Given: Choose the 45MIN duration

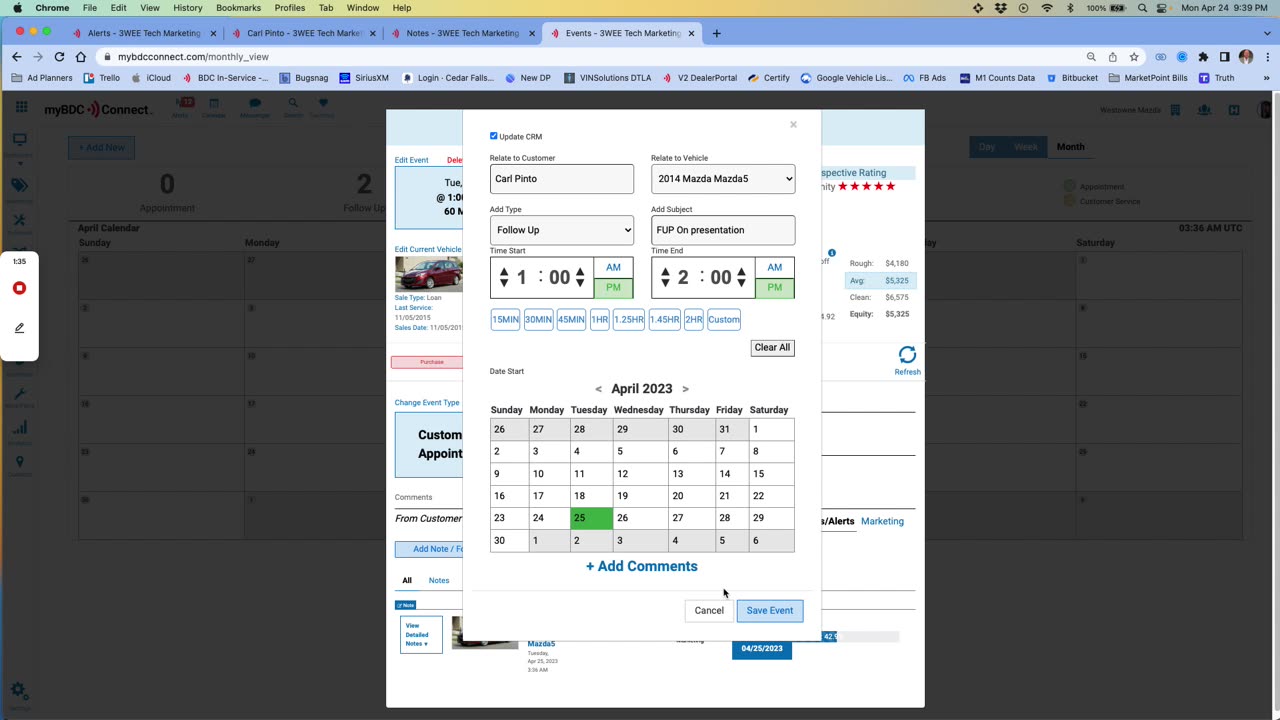Looking at the screenshot, I should click(x=571, y=320).
